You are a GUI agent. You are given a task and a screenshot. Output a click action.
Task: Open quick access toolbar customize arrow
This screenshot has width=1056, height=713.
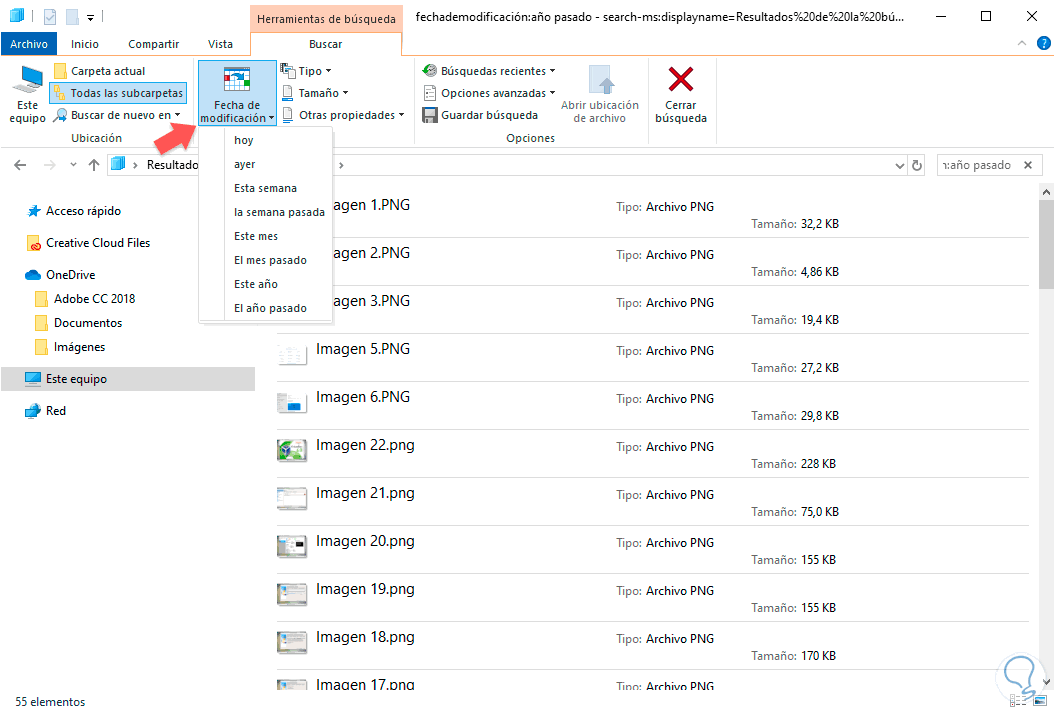90,17
